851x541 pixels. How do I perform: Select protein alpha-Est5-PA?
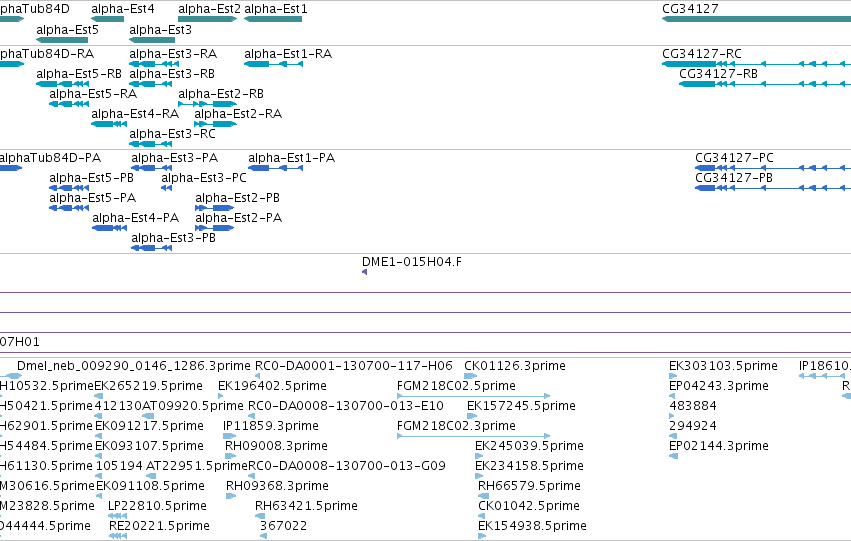pyautogui.click(x=69, y=208)
